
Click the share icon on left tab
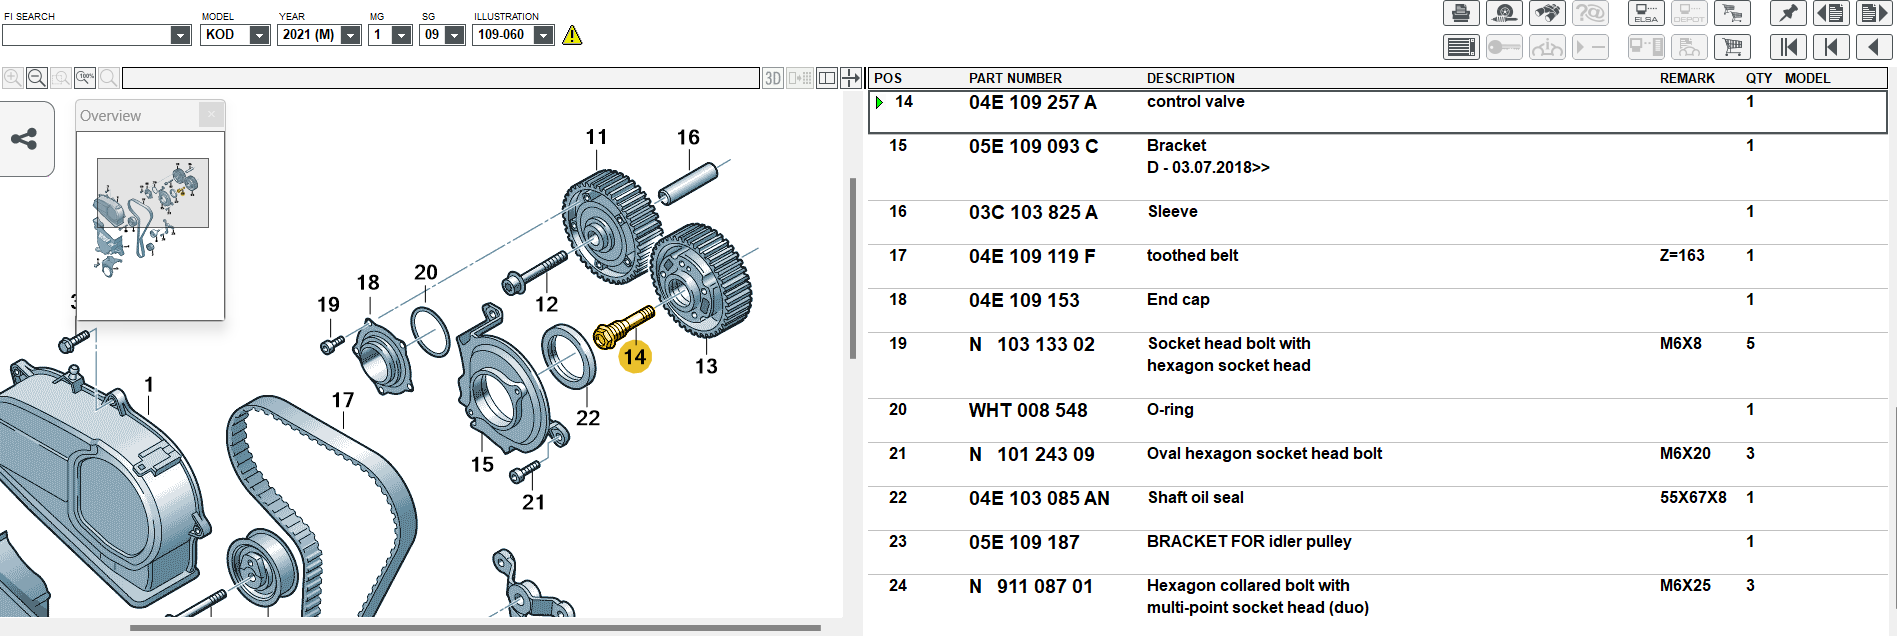[24, 139]
